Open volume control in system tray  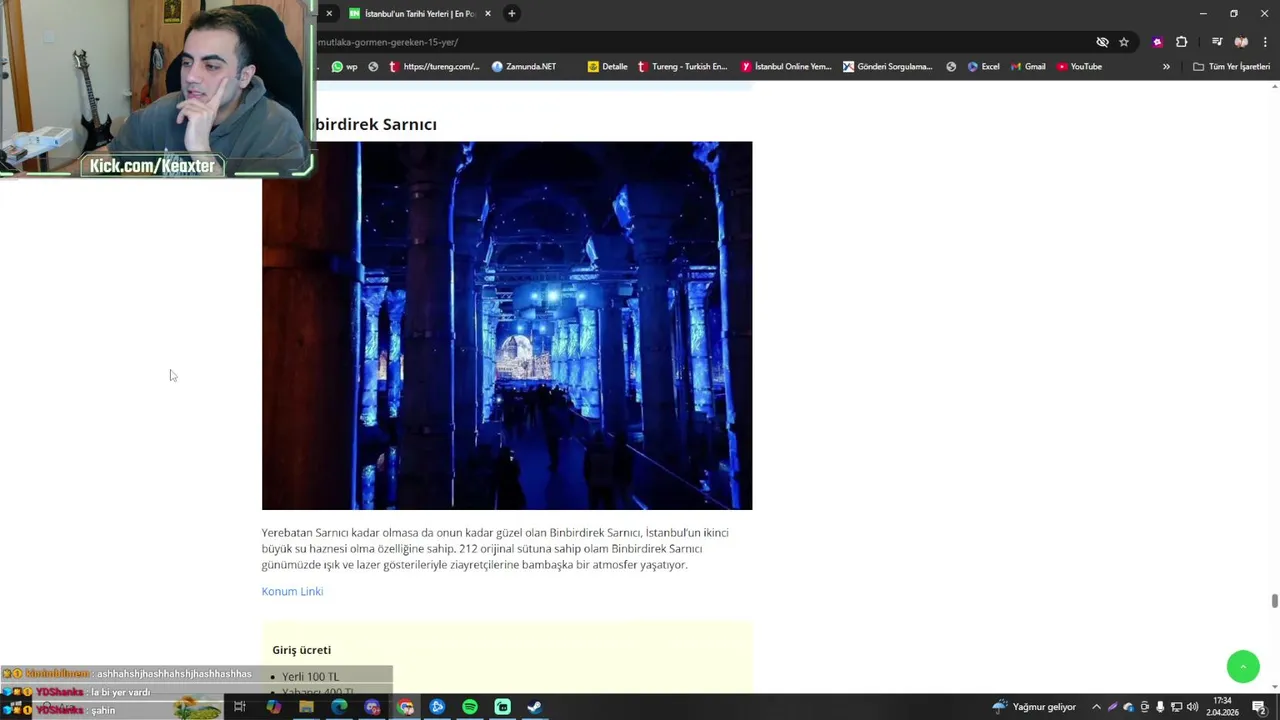pos(1192,707)
